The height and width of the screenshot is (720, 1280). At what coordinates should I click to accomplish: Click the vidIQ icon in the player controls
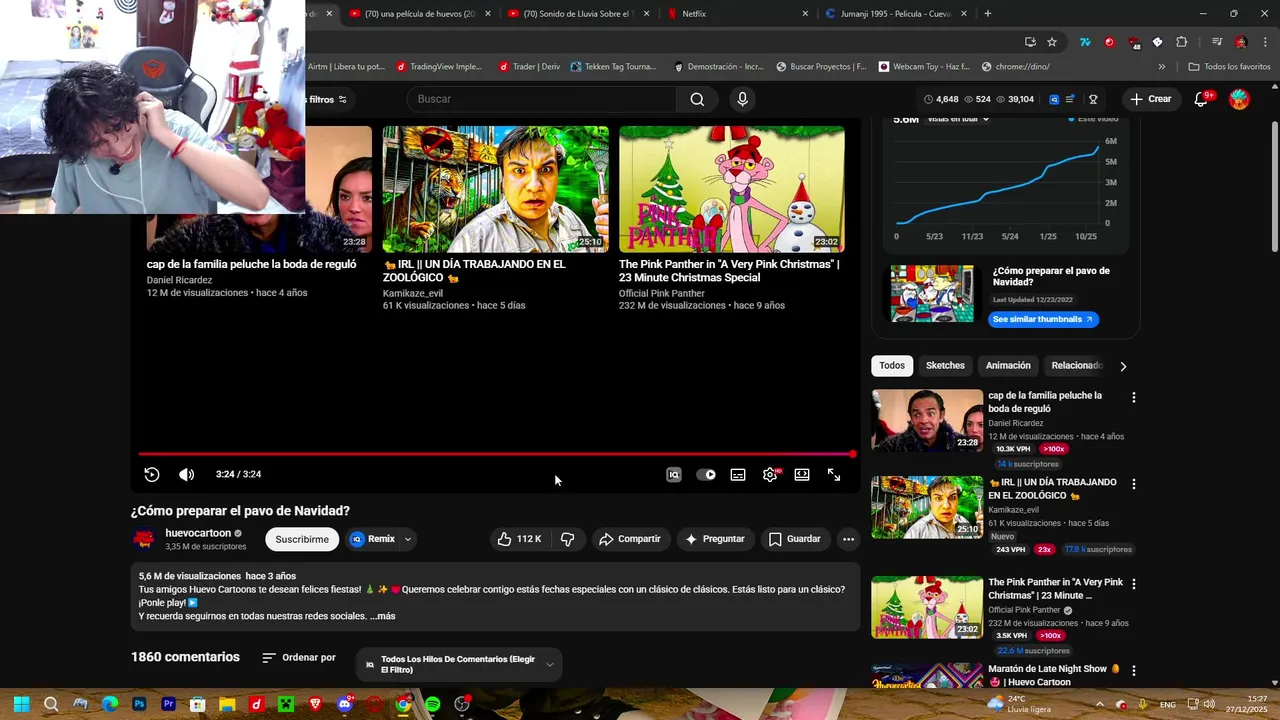674,475
